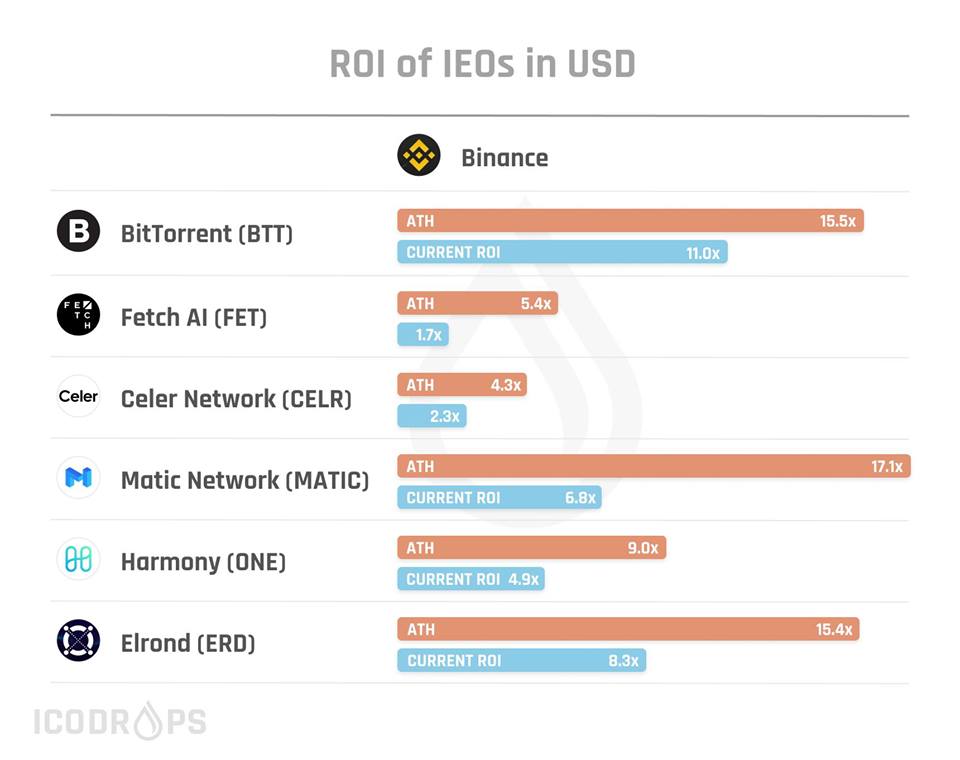Click the BitTorrent ATH 15.5x orange bar
Image resolution: width=960 pixels, height=760 pixels.
[630, 221]
